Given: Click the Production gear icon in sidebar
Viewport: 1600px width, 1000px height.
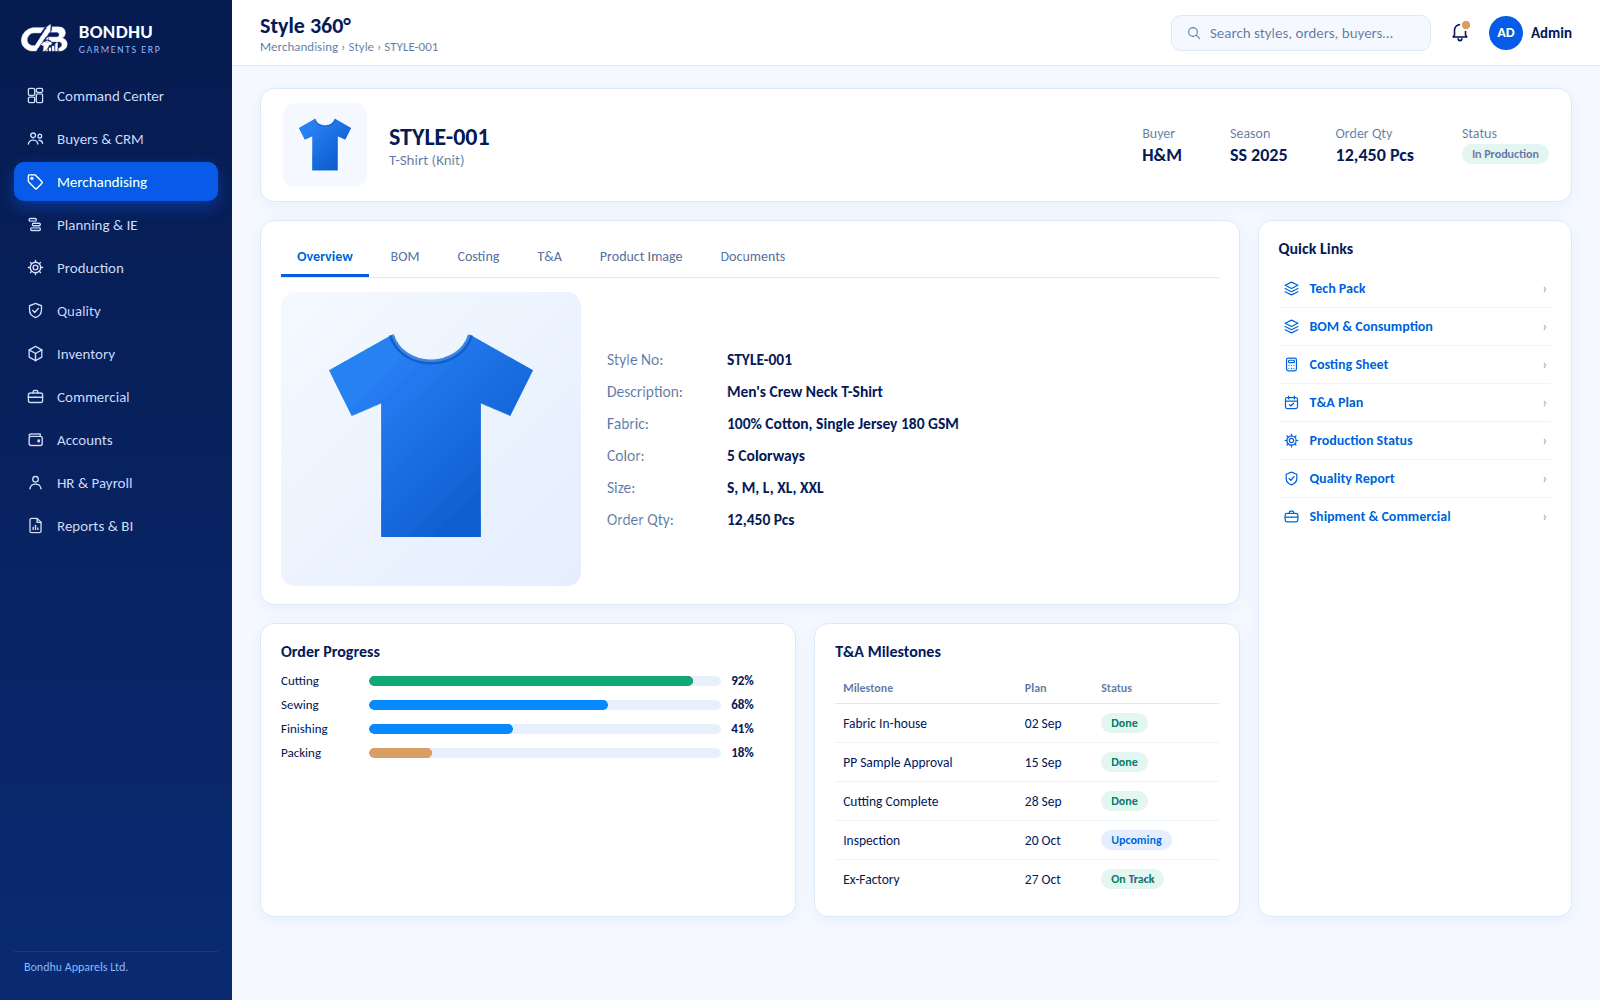Looking at the screenshot, I should pyautogui.click(x=36, y=268).
